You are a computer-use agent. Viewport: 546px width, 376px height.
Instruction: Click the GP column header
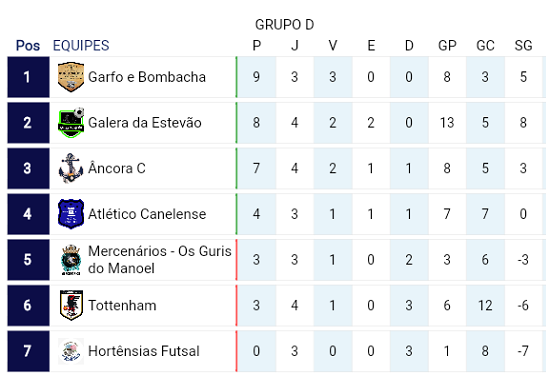(x=447, y=46)
